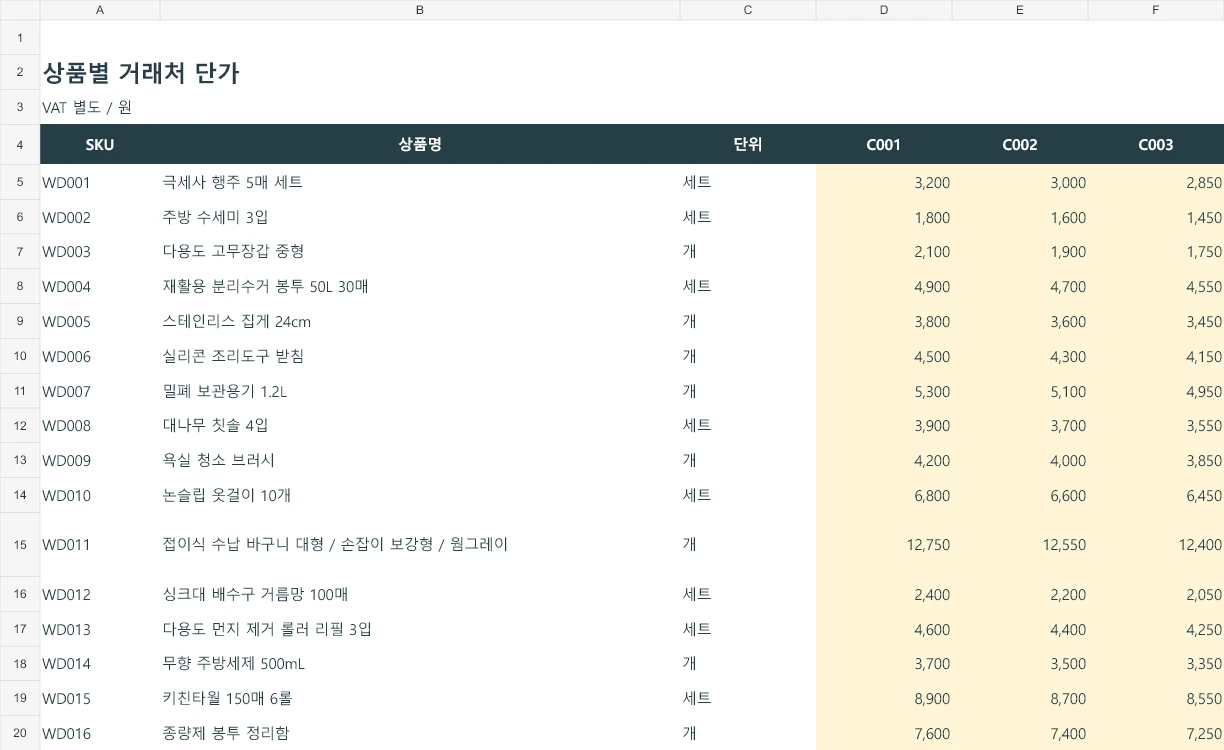Click product name '재활용 분리수거 봉투 50L 30매'
This screenshot has width=1224, height=750.
pyautogui.click(x=265, y=287)
